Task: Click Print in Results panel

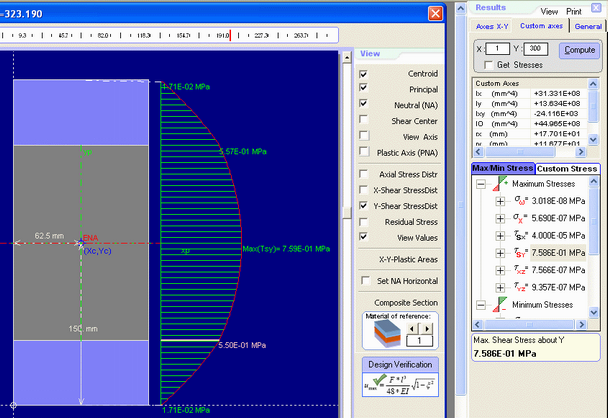Action: pos(573,12)
